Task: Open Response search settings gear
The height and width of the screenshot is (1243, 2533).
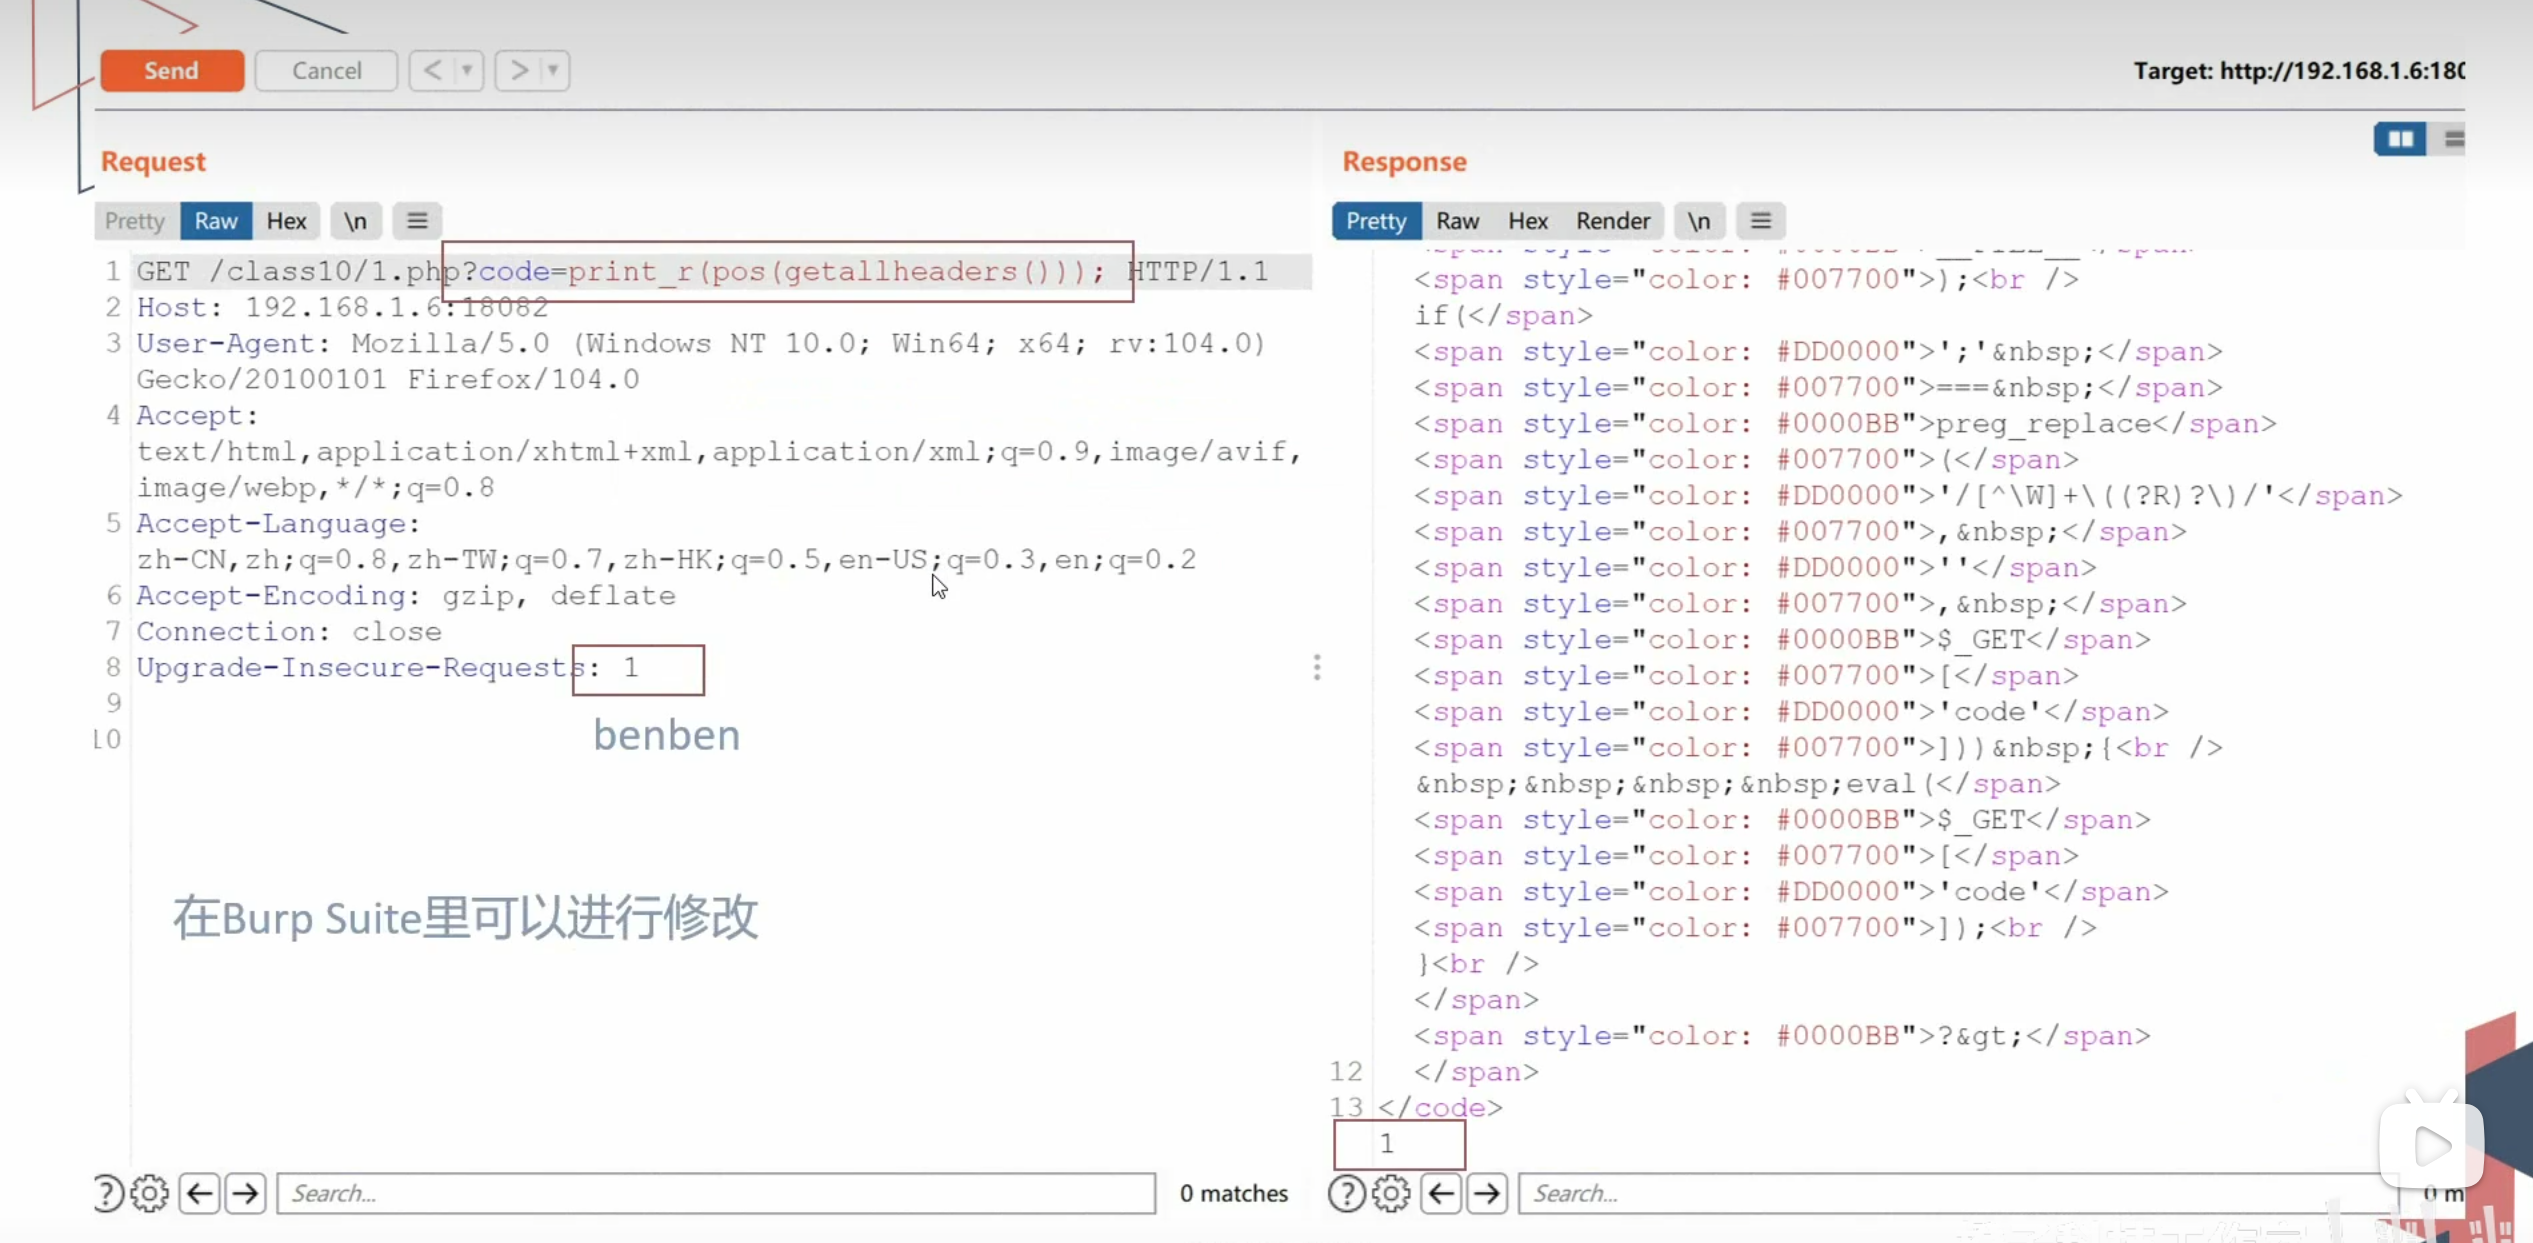Action: pyautogui.click(x=1390, y=1193)
